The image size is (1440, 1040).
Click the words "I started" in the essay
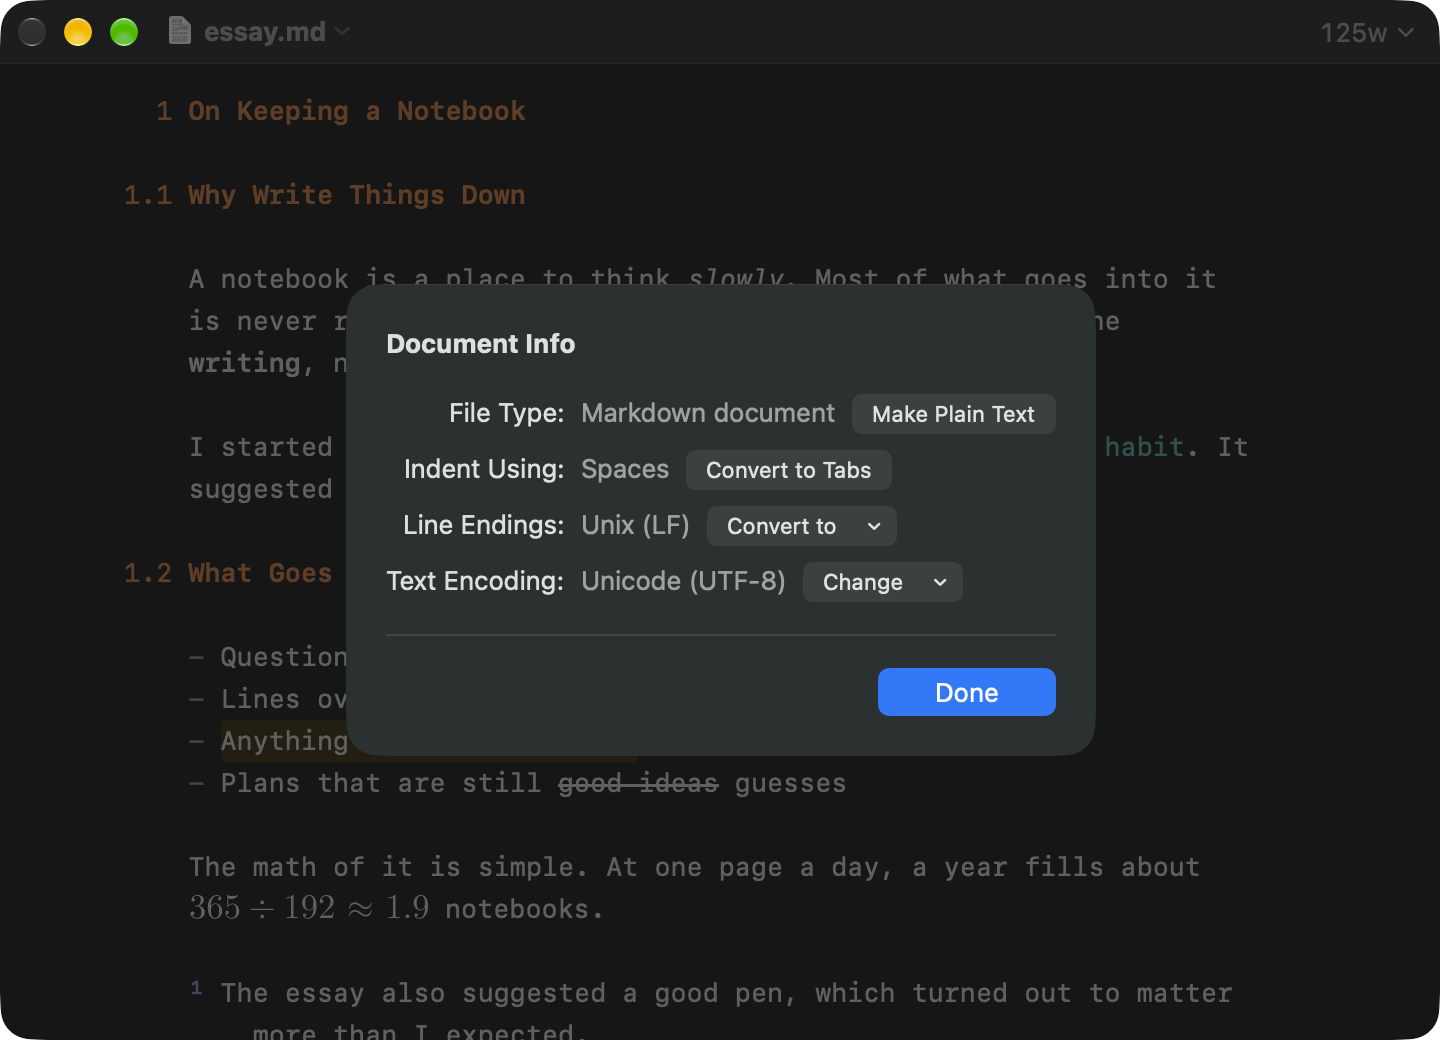(260, 447)
